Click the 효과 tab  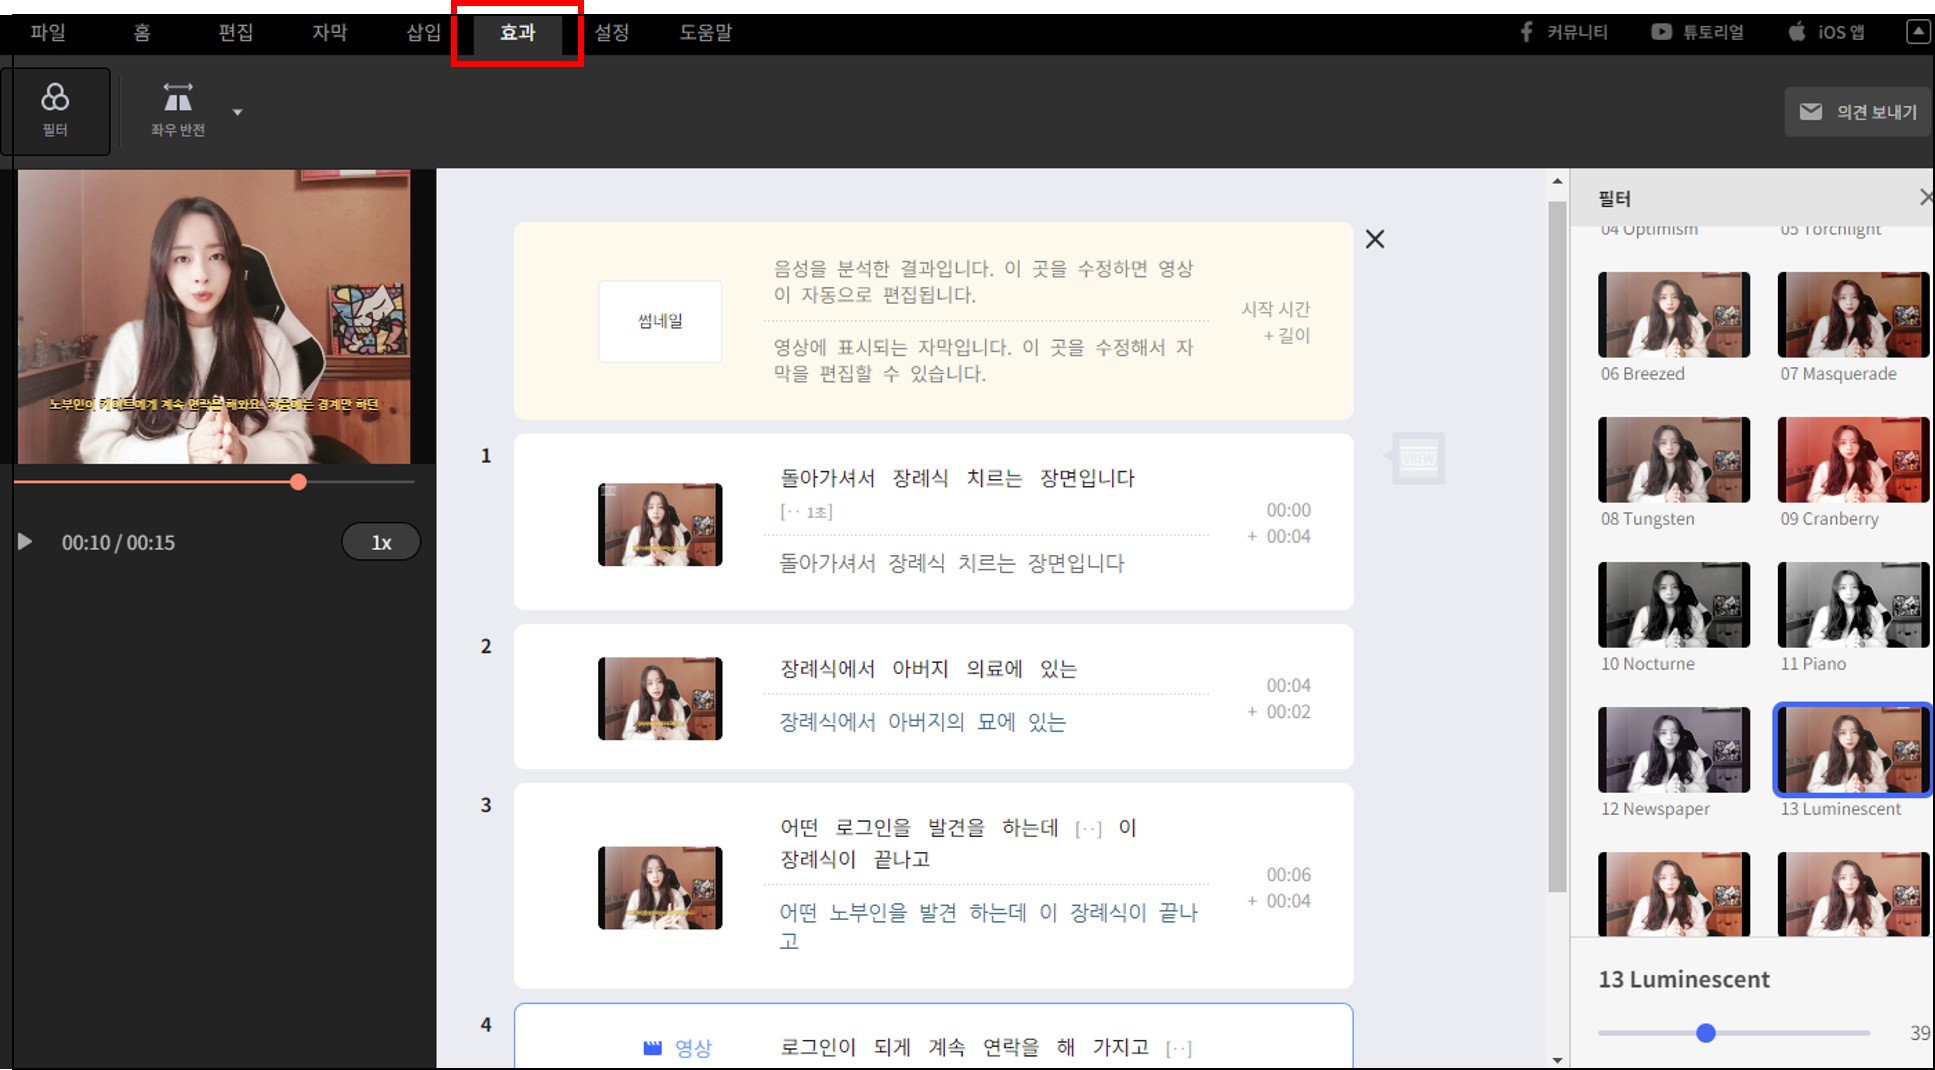click(517, 32)
